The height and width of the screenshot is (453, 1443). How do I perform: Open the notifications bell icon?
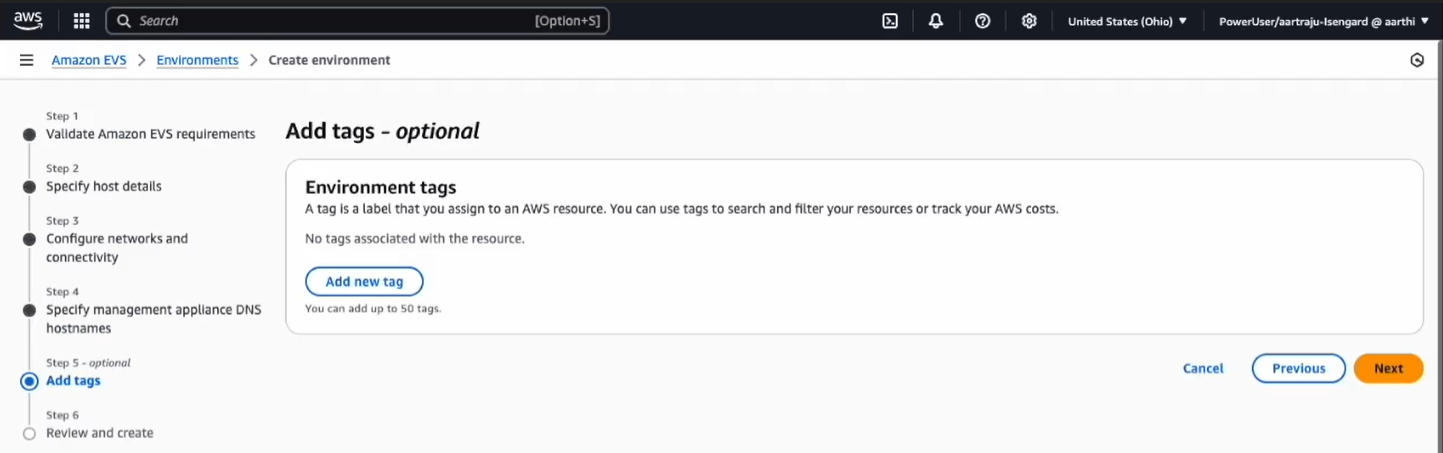tap(936, 21)
